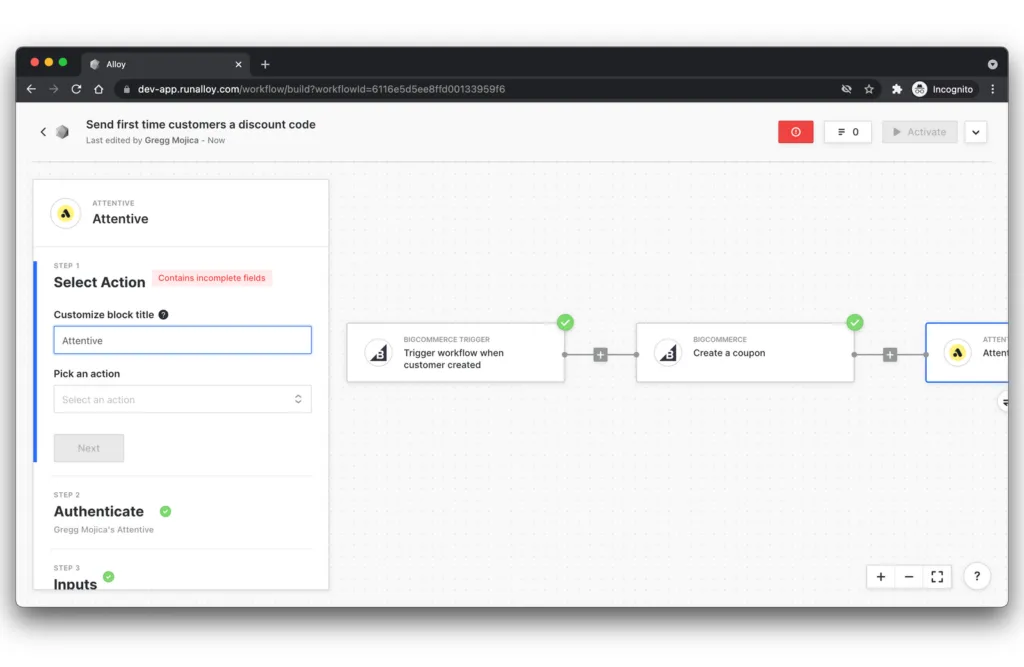Viewport: 1024px width, 667px height.
Task: Open the browser home page
Action: tap(99, 89)
